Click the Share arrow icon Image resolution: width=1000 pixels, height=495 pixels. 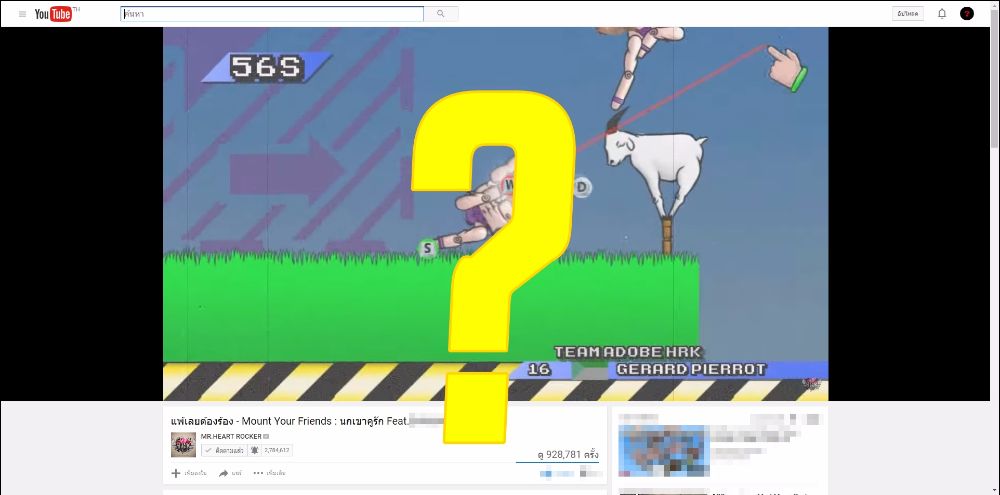coord(225,473)
